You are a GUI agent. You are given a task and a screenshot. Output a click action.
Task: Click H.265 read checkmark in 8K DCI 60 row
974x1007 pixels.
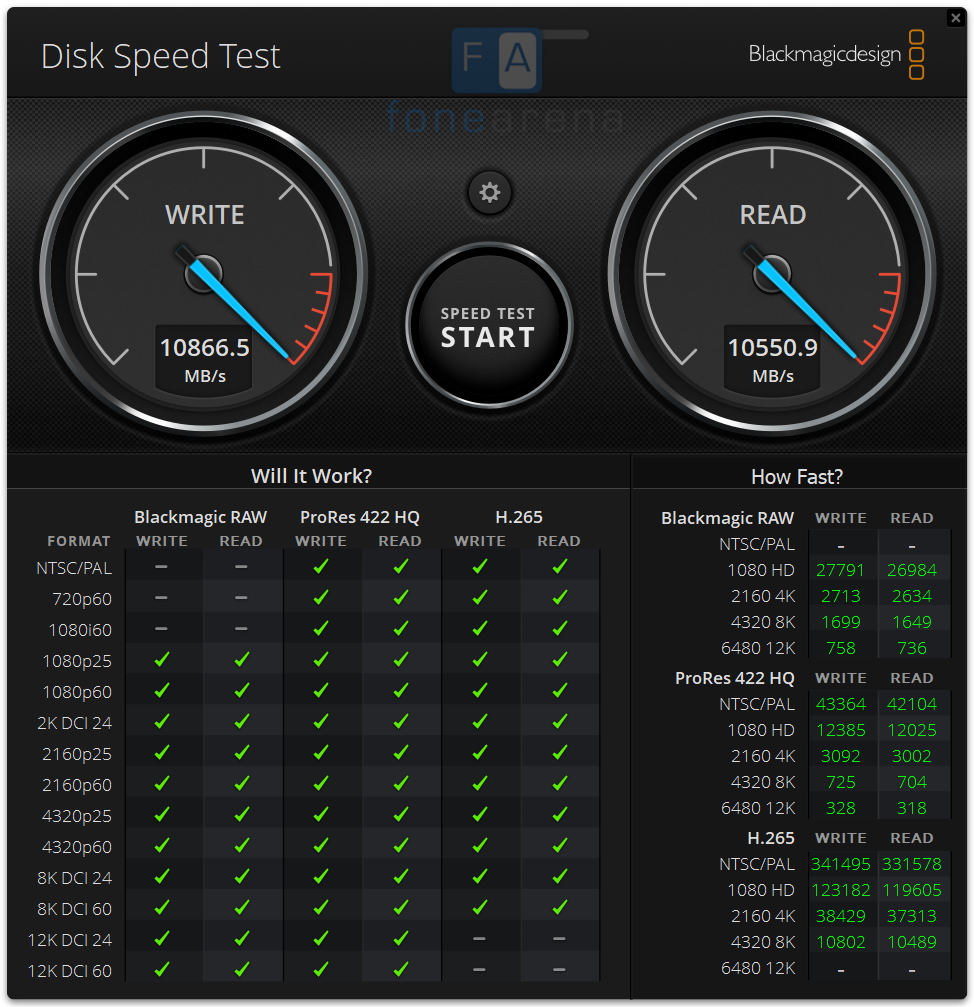pos(559,908)
